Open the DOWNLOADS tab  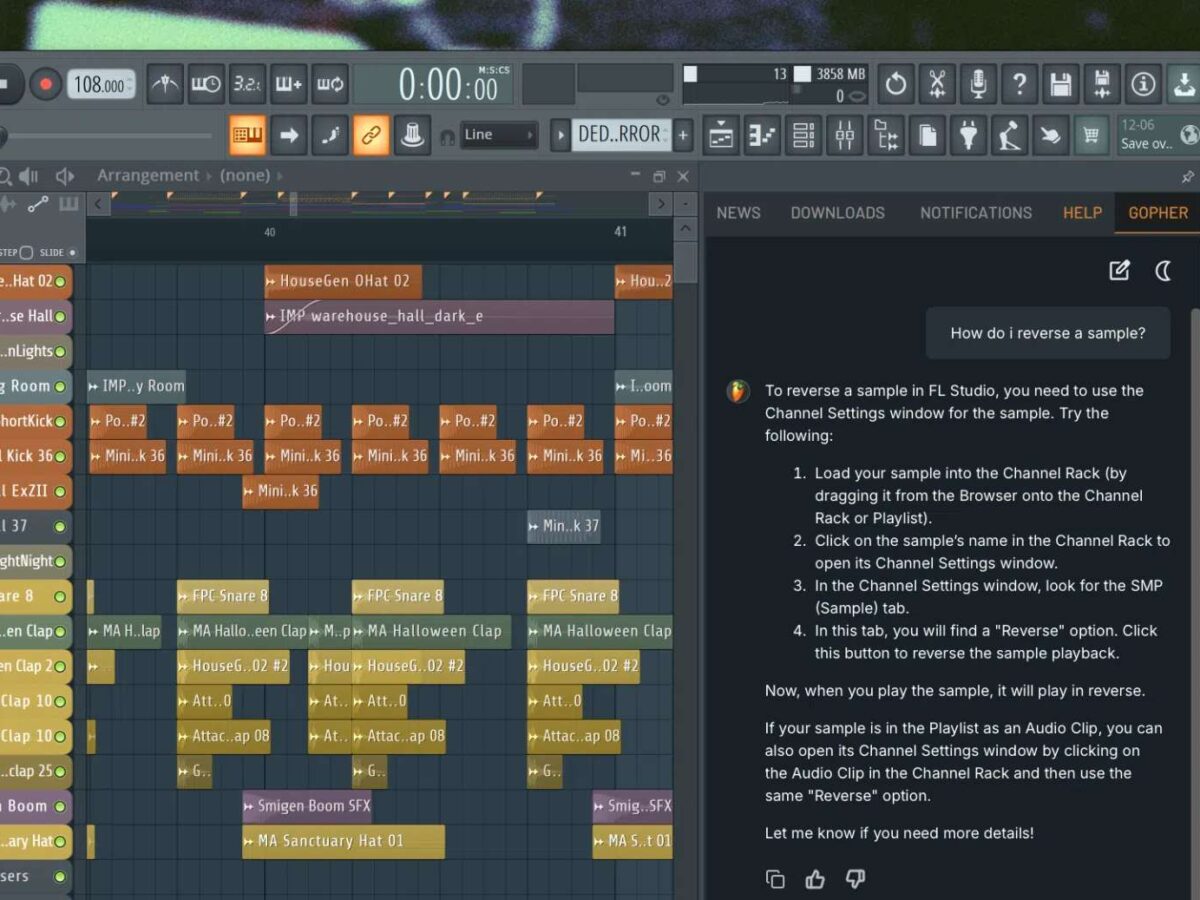click(x=837, y=213)
